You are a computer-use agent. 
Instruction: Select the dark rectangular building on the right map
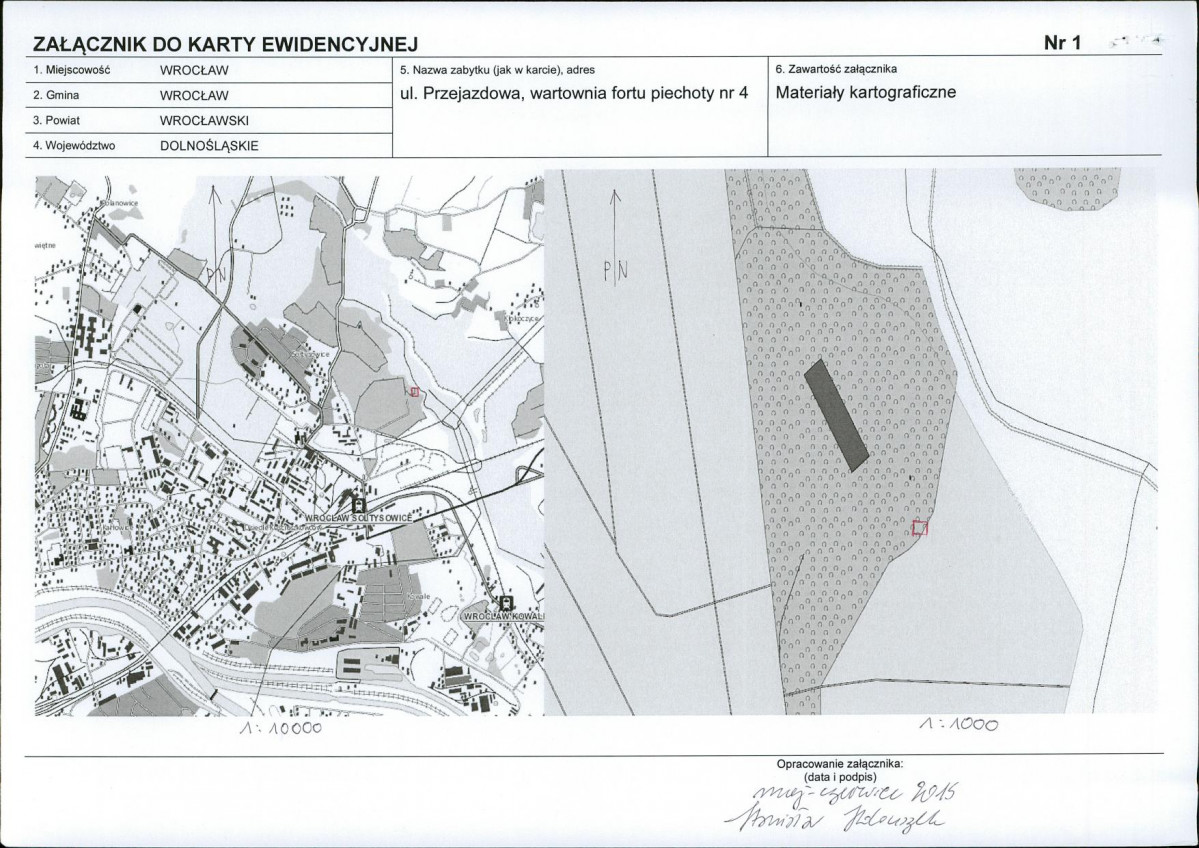click(x=837, y=416)
